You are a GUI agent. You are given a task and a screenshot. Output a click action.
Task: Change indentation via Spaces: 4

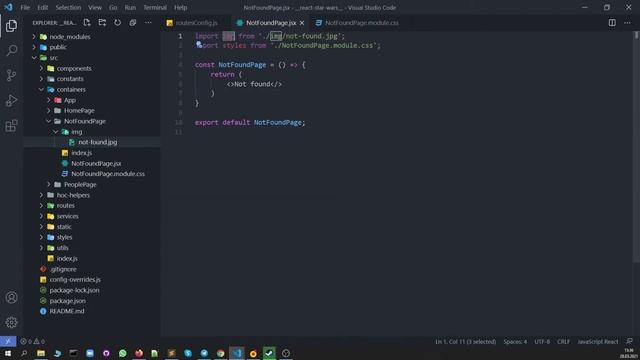(x=515, y=342)
